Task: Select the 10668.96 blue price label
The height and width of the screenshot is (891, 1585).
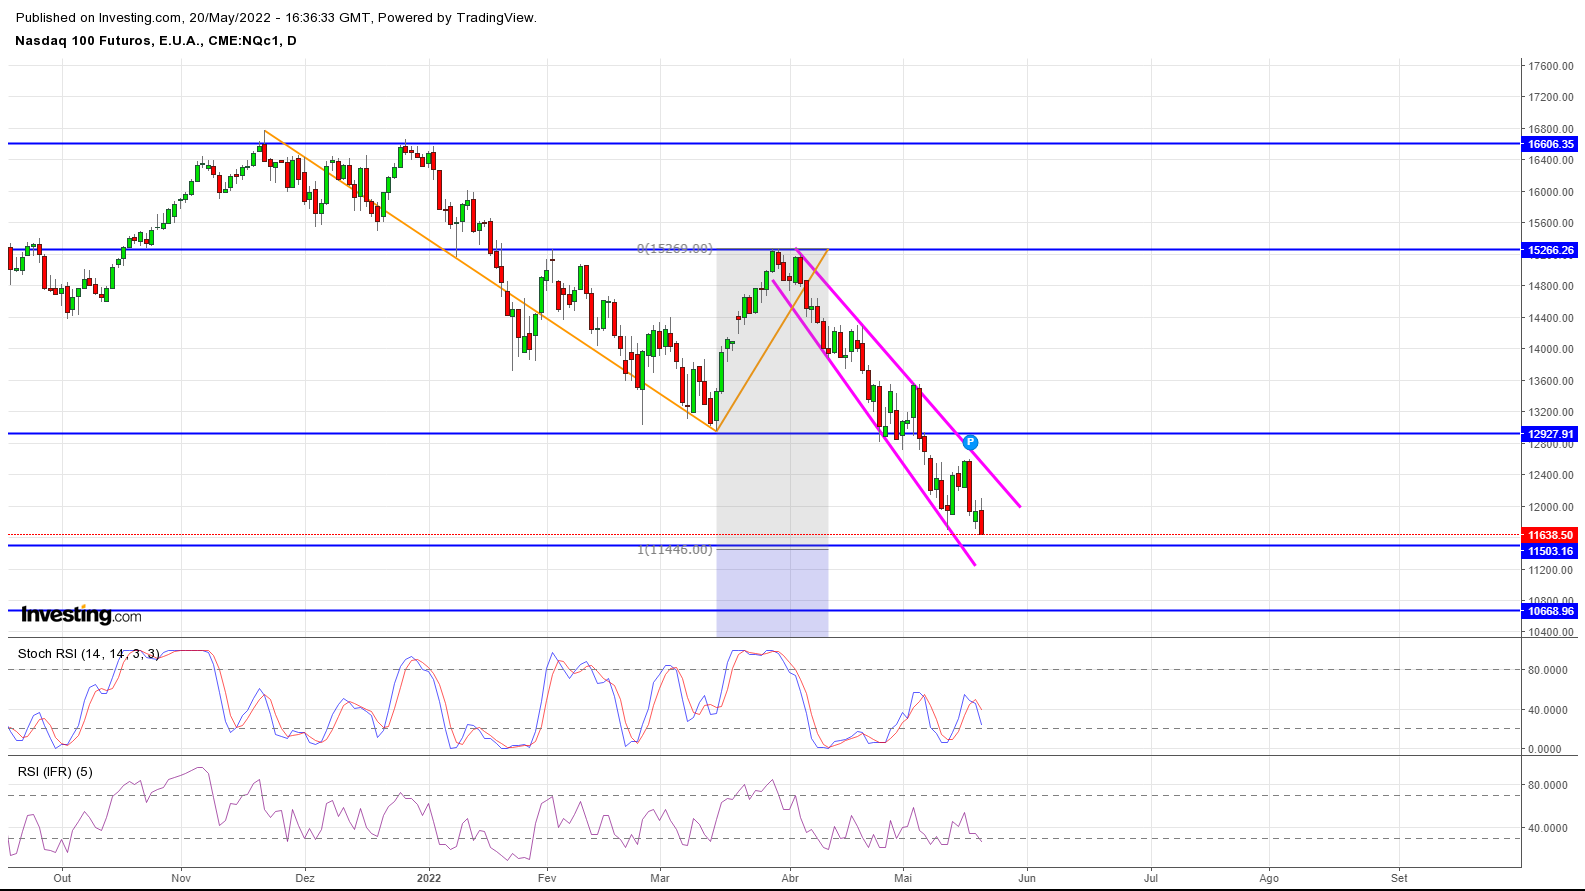Action: (1551, 611)
